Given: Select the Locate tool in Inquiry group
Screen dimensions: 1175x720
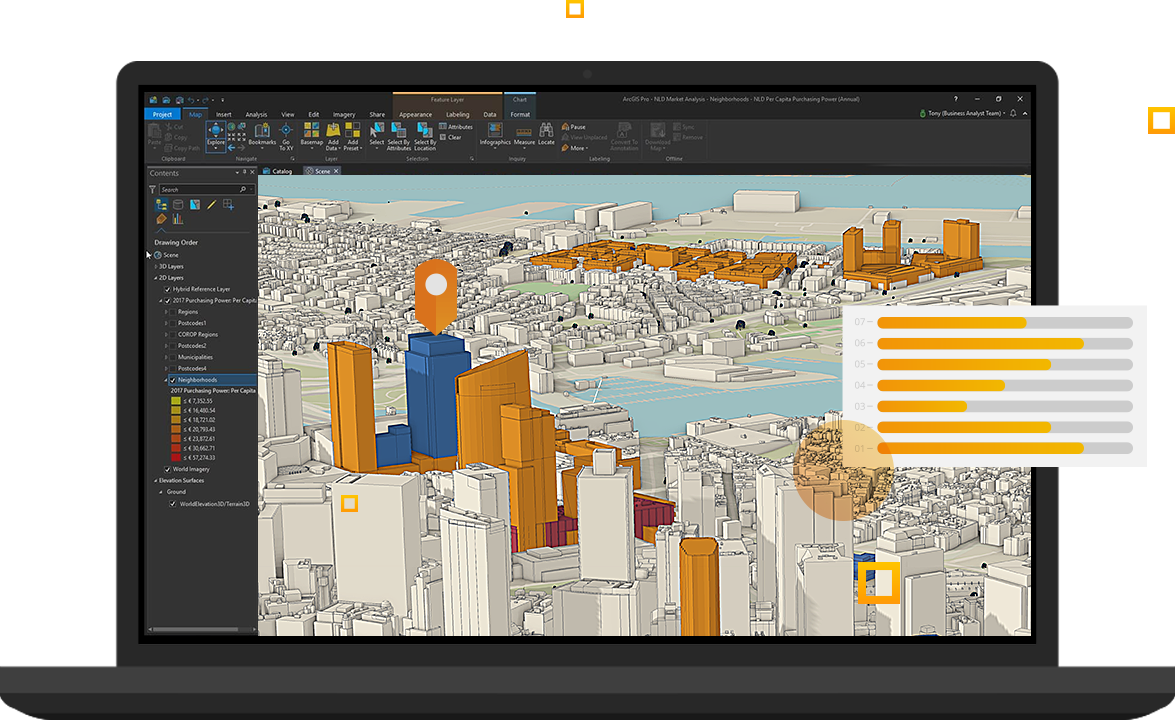Looking at the screenshot, I should (547, 132).
